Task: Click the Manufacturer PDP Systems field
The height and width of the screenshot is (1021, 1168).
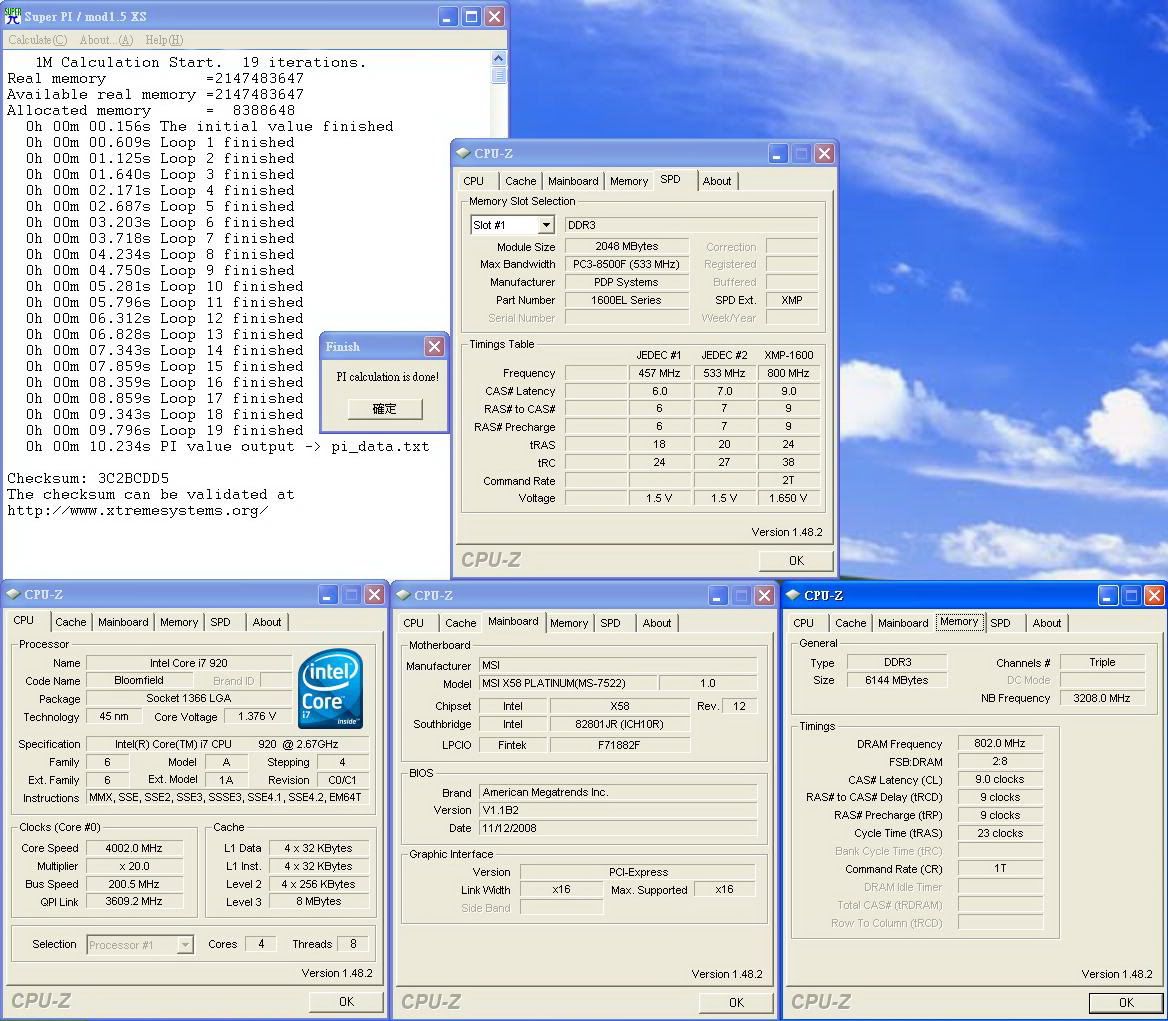Action: (626, 282)
